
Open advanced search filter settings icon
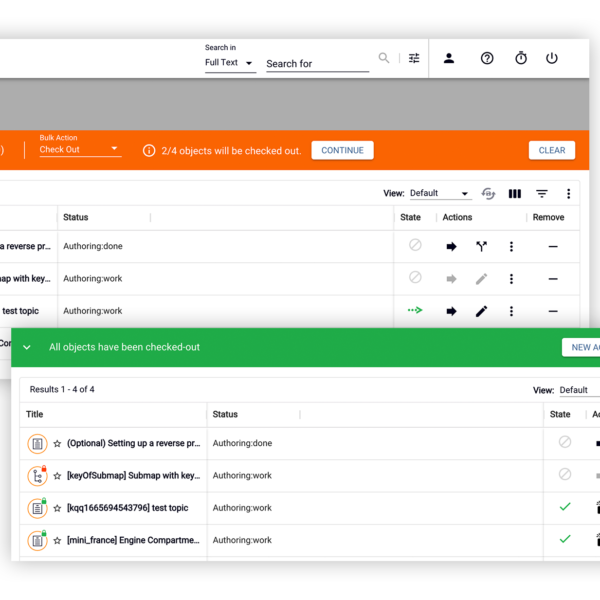coord(414,58)
